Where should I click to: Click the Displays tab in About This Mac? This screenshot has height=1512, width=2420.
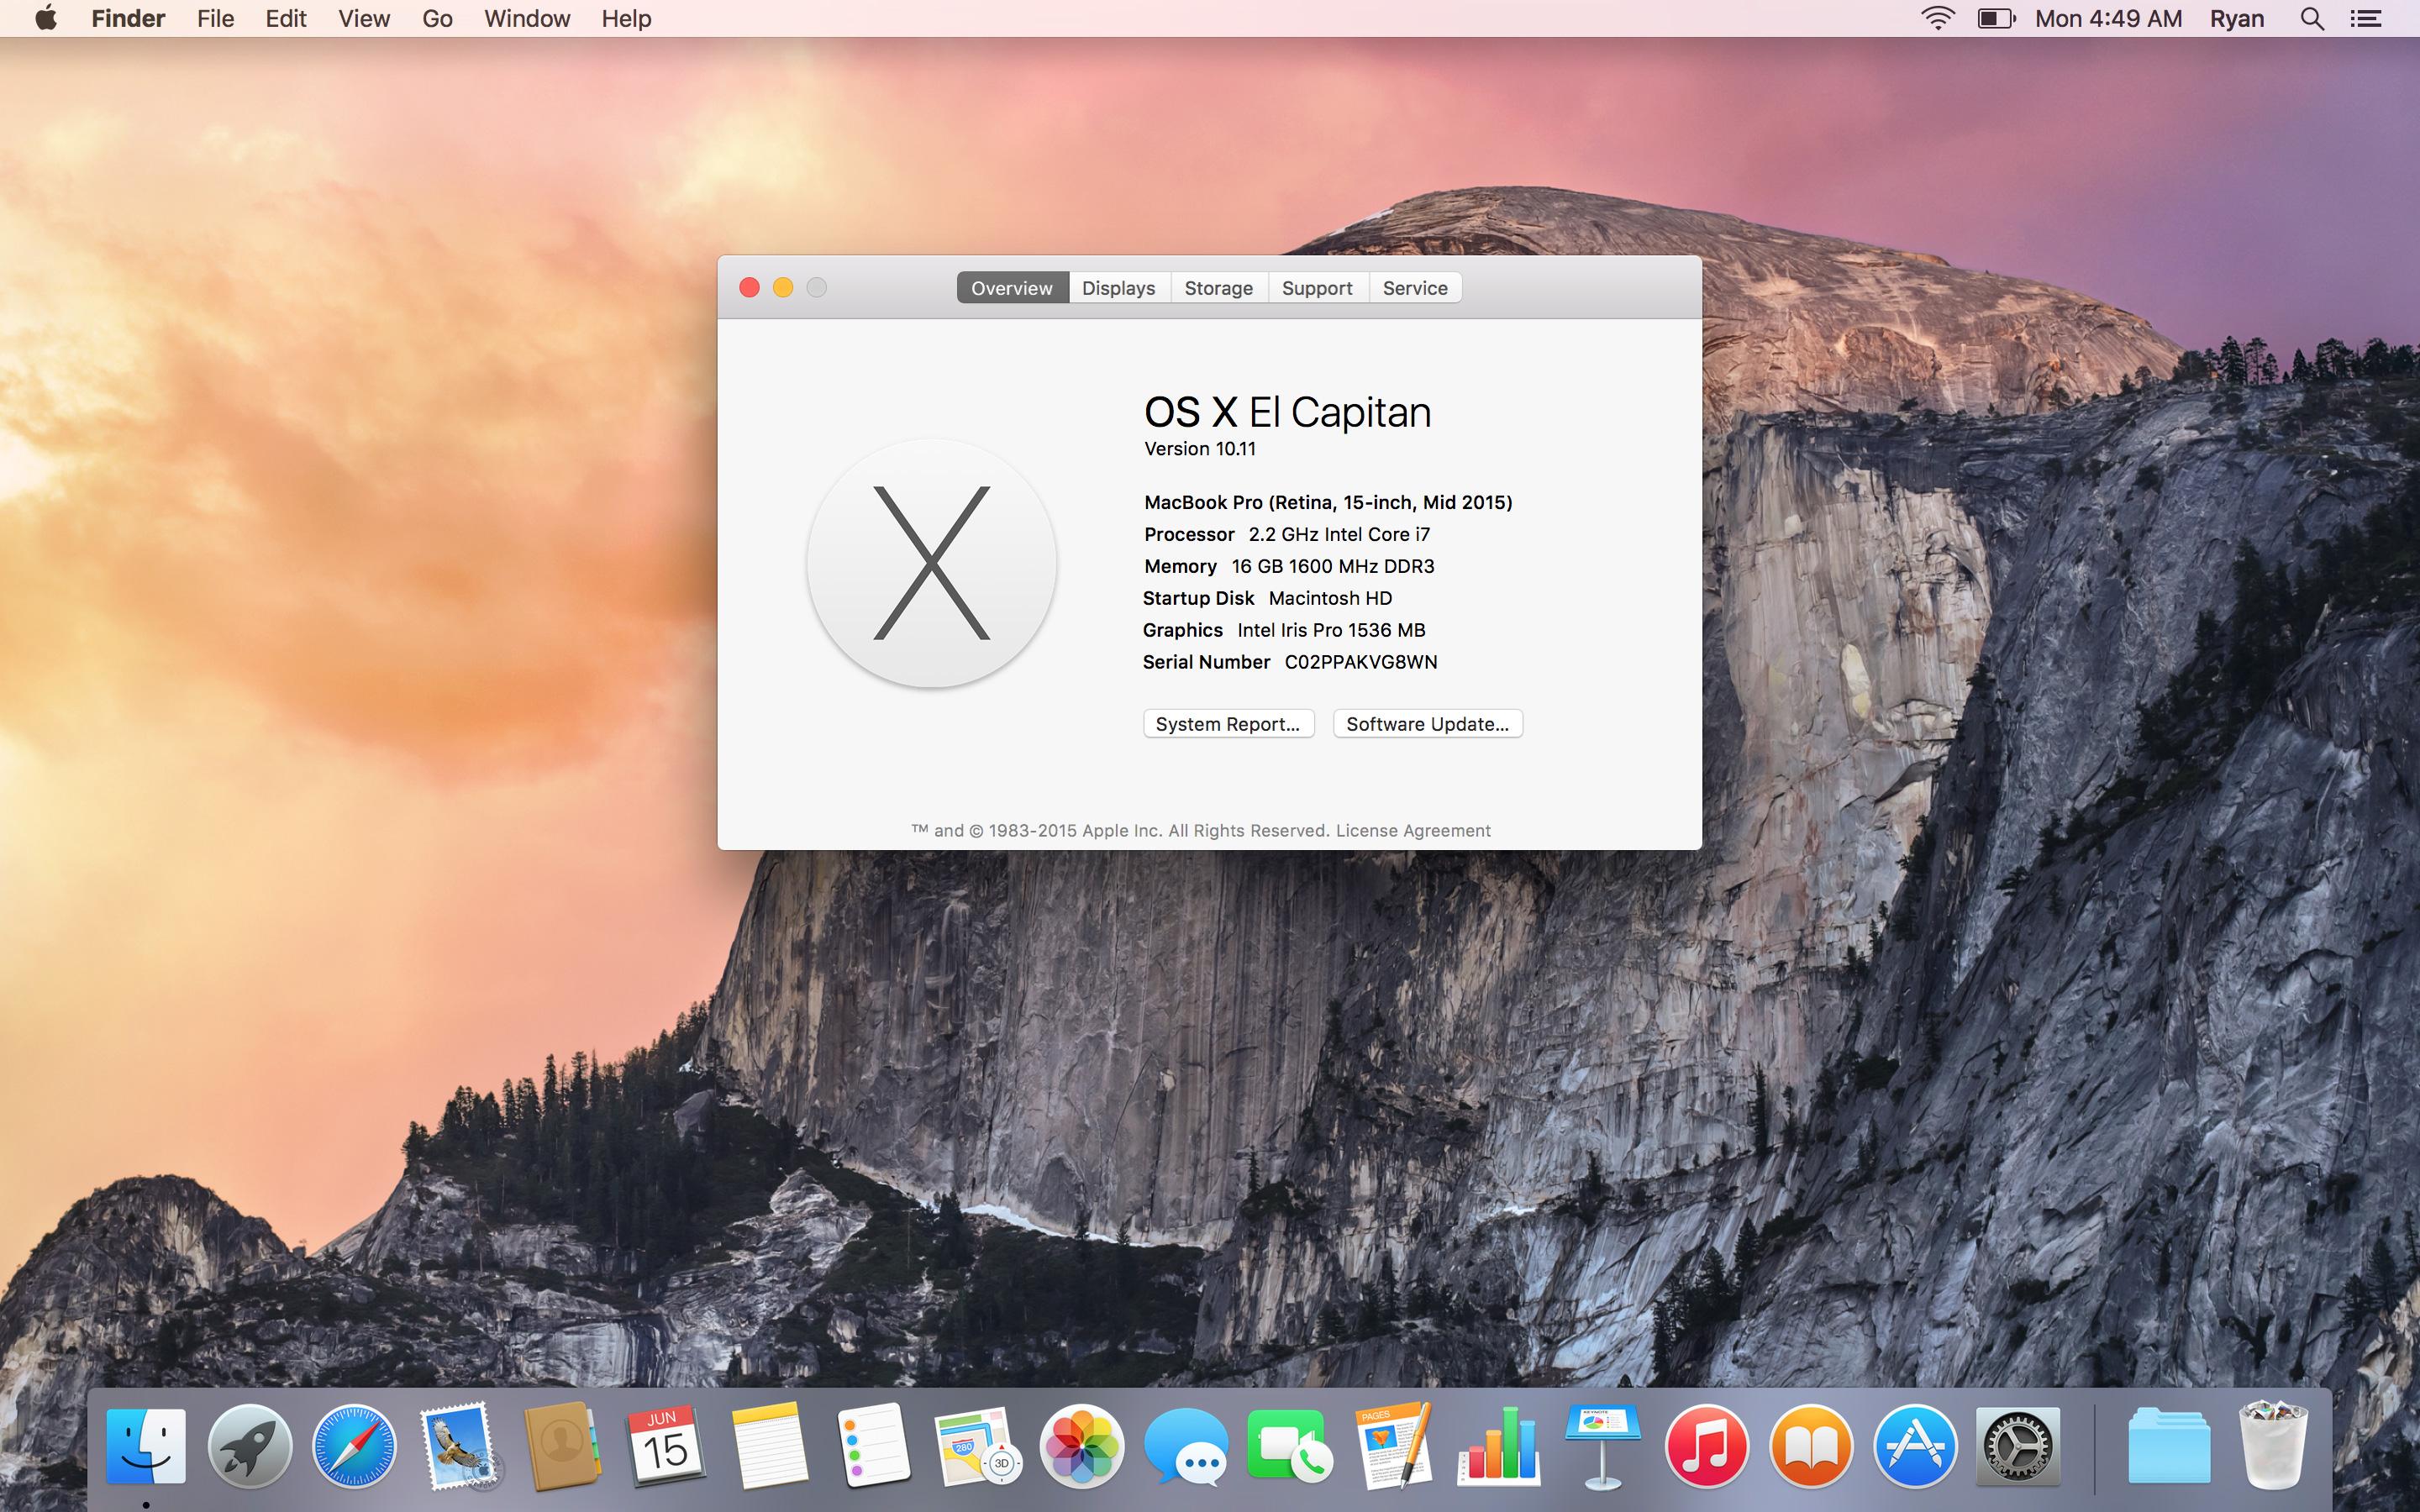coord(1118,287)
